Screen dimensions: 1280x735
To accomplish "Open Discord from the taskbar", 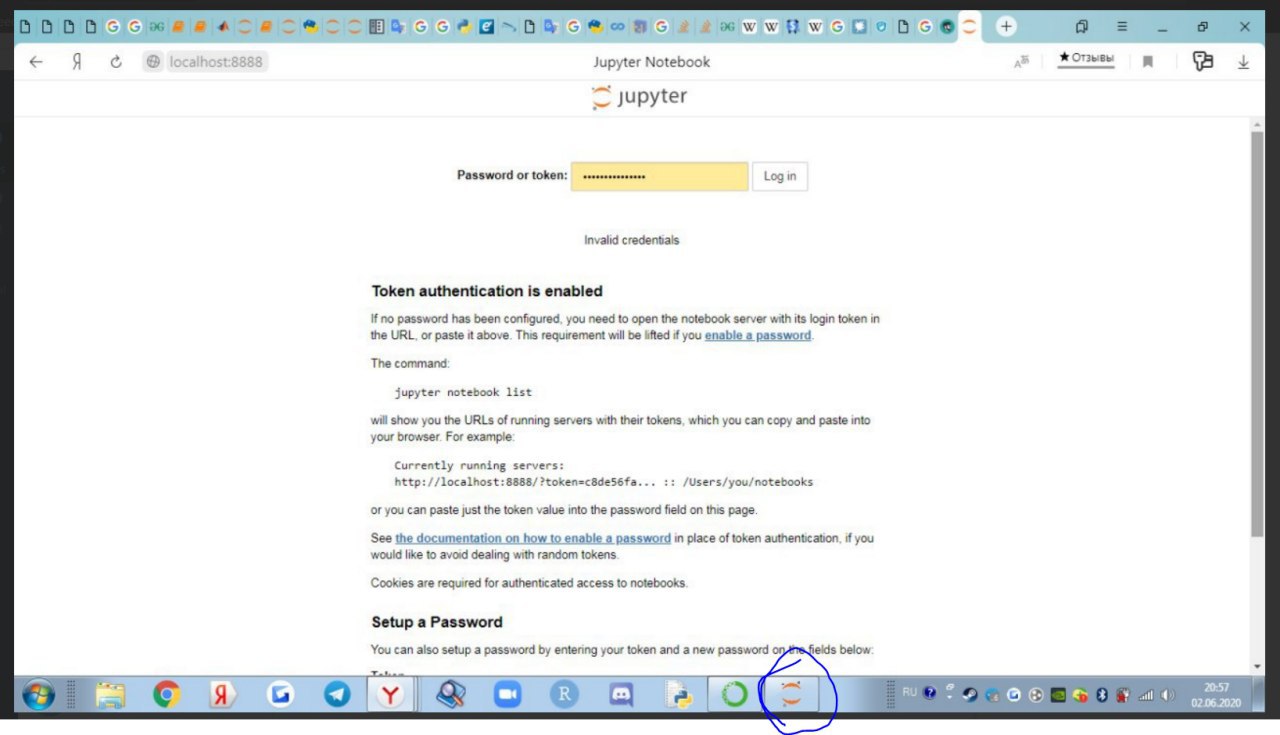I will point(621,695).
